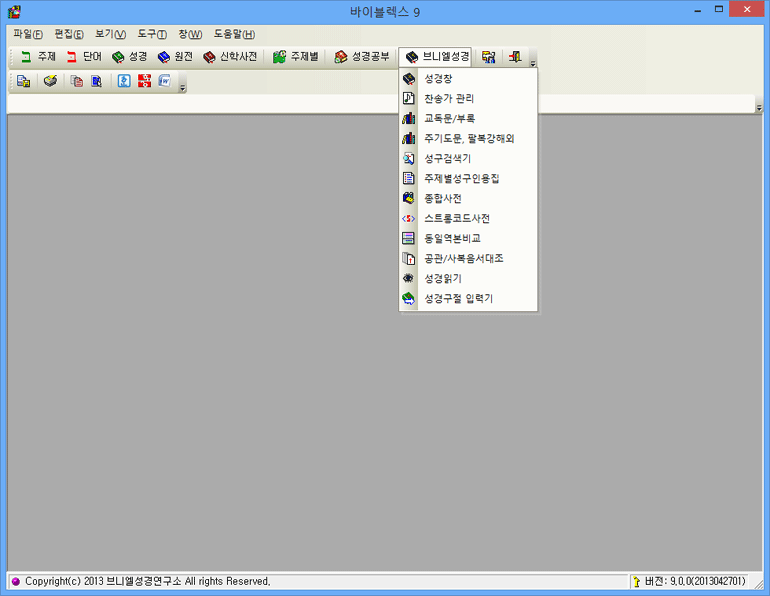Select 성경창 from the dropdown menu
This screenshot has width=770, height=596.
point(468,79)
